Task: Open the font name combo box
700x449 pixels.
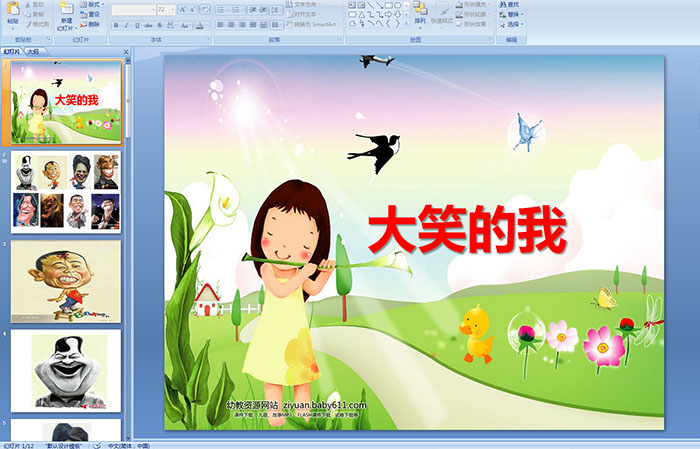Action: tap(133, 9)
